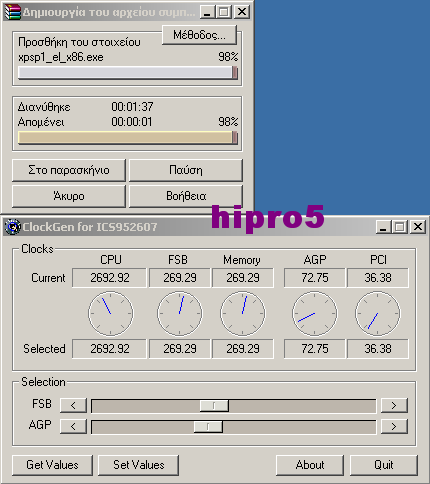This screenshot has height=484, width=430.
Task: Minimize the ClockGen window
Action: [x=383, y=227]
